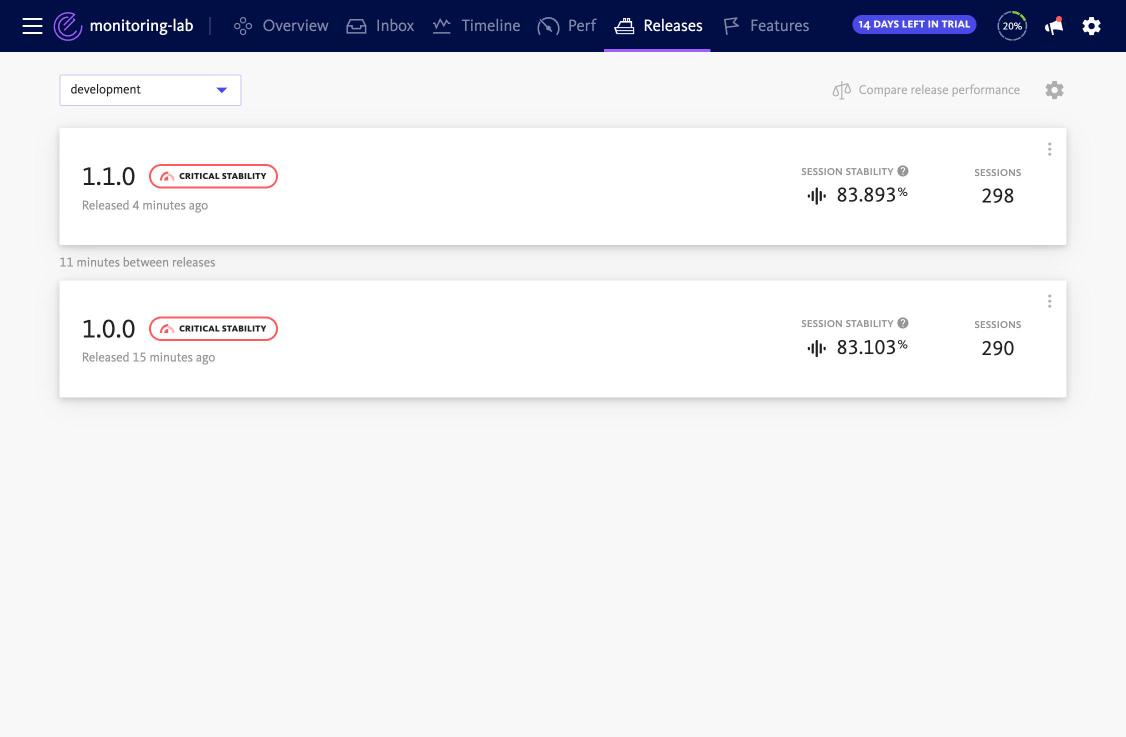Screen dimensions: 1126x737
Task: Click the Overview nodes icon
Action: 243,27
